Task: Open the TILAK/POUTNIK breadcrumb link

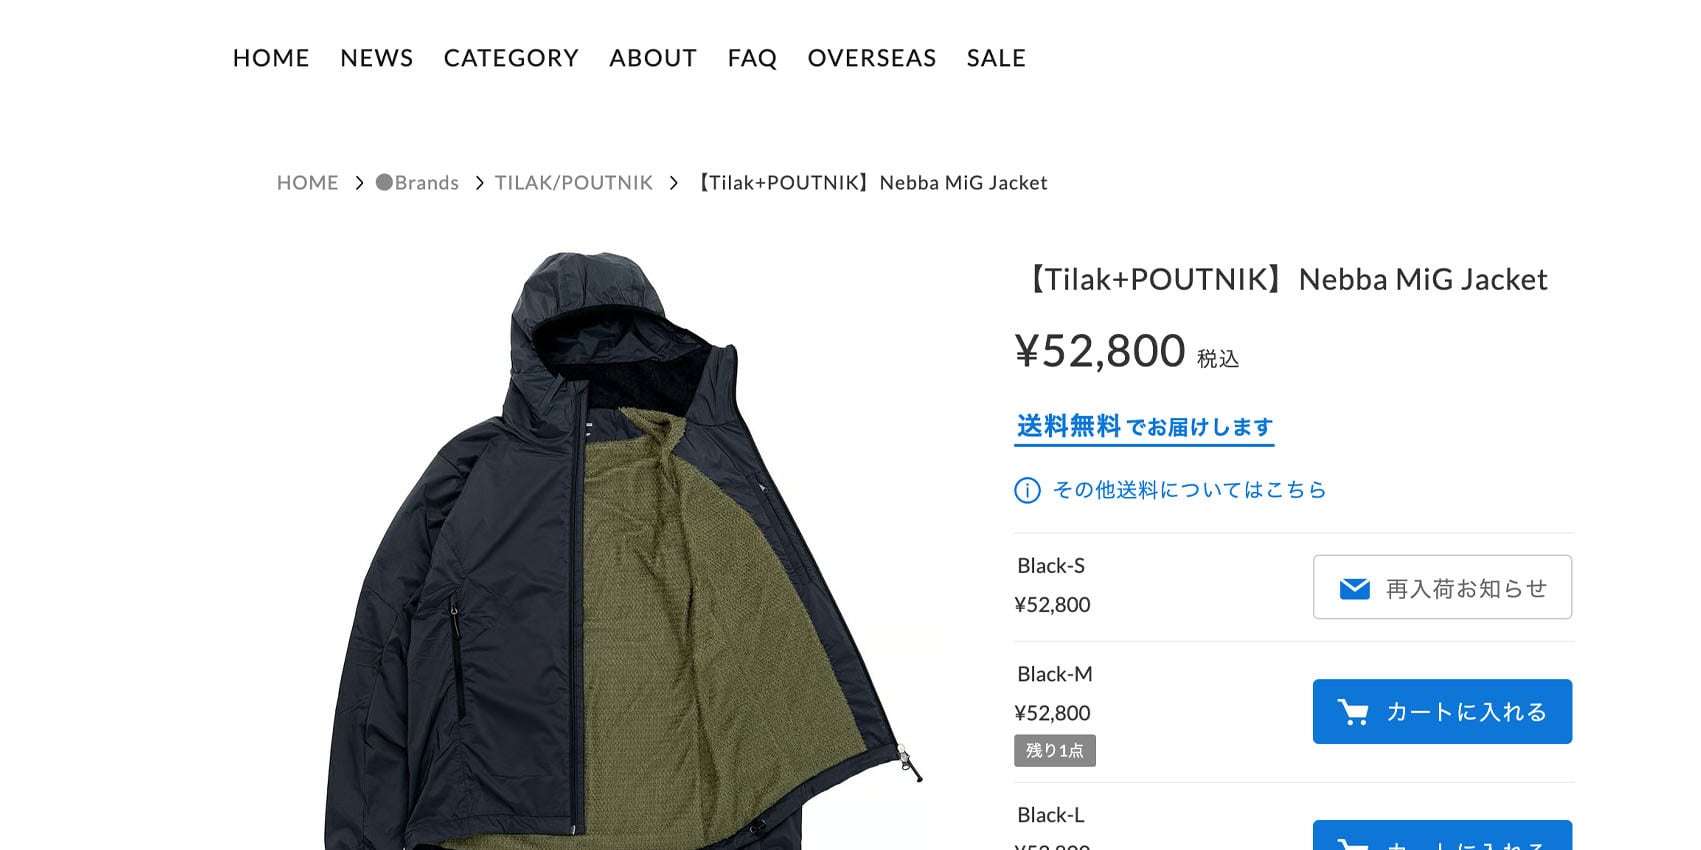Action: tap(573, 183)
